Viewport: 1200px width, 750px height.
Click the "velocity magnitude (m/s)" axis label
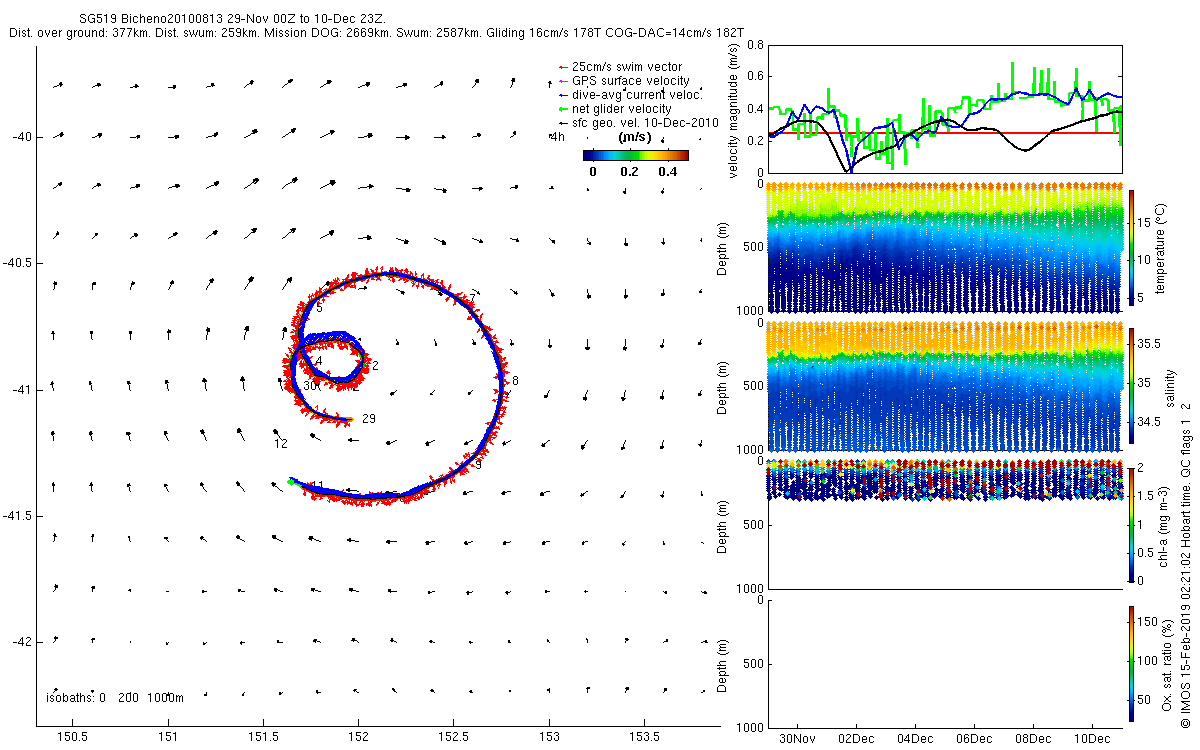click(x=735, y=109)
